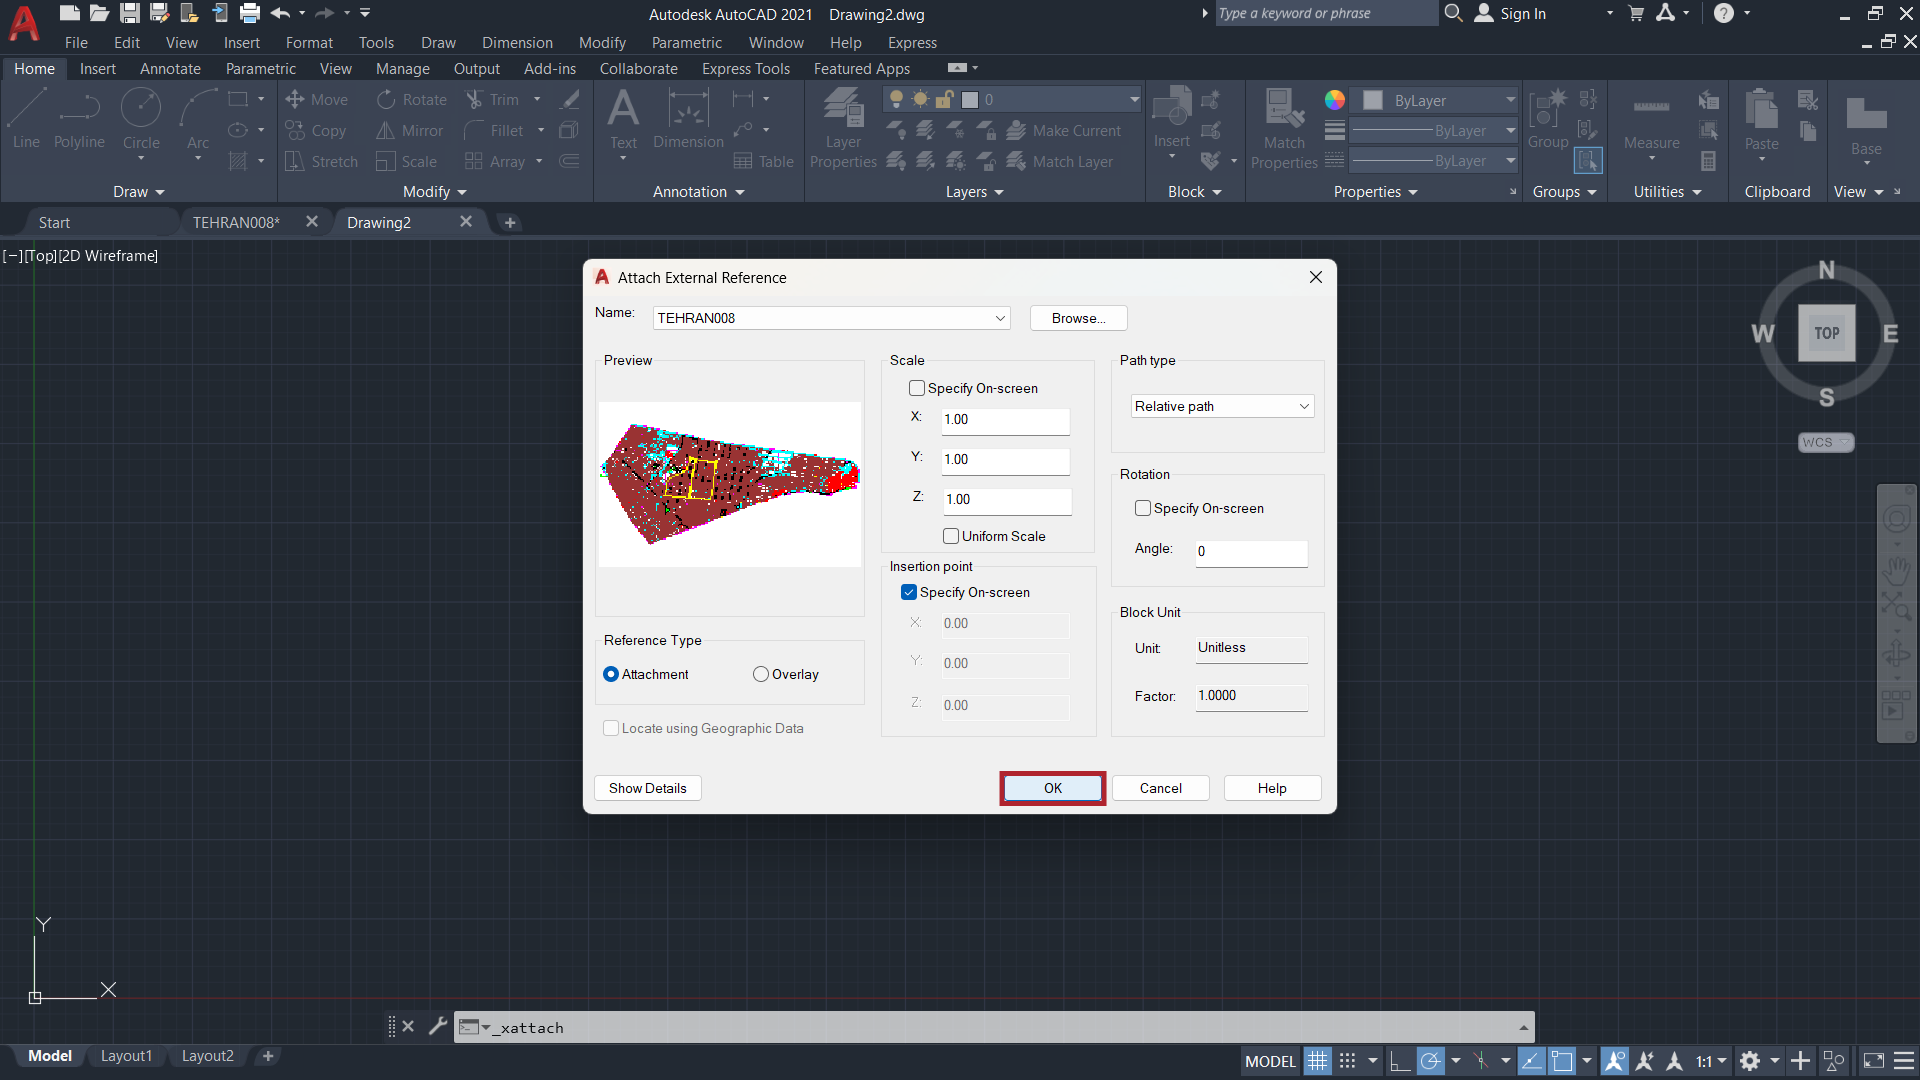Click the Drawing2 tab
The width and height of the screenshot is (1920, 1080).
click(x=378, y=222)
